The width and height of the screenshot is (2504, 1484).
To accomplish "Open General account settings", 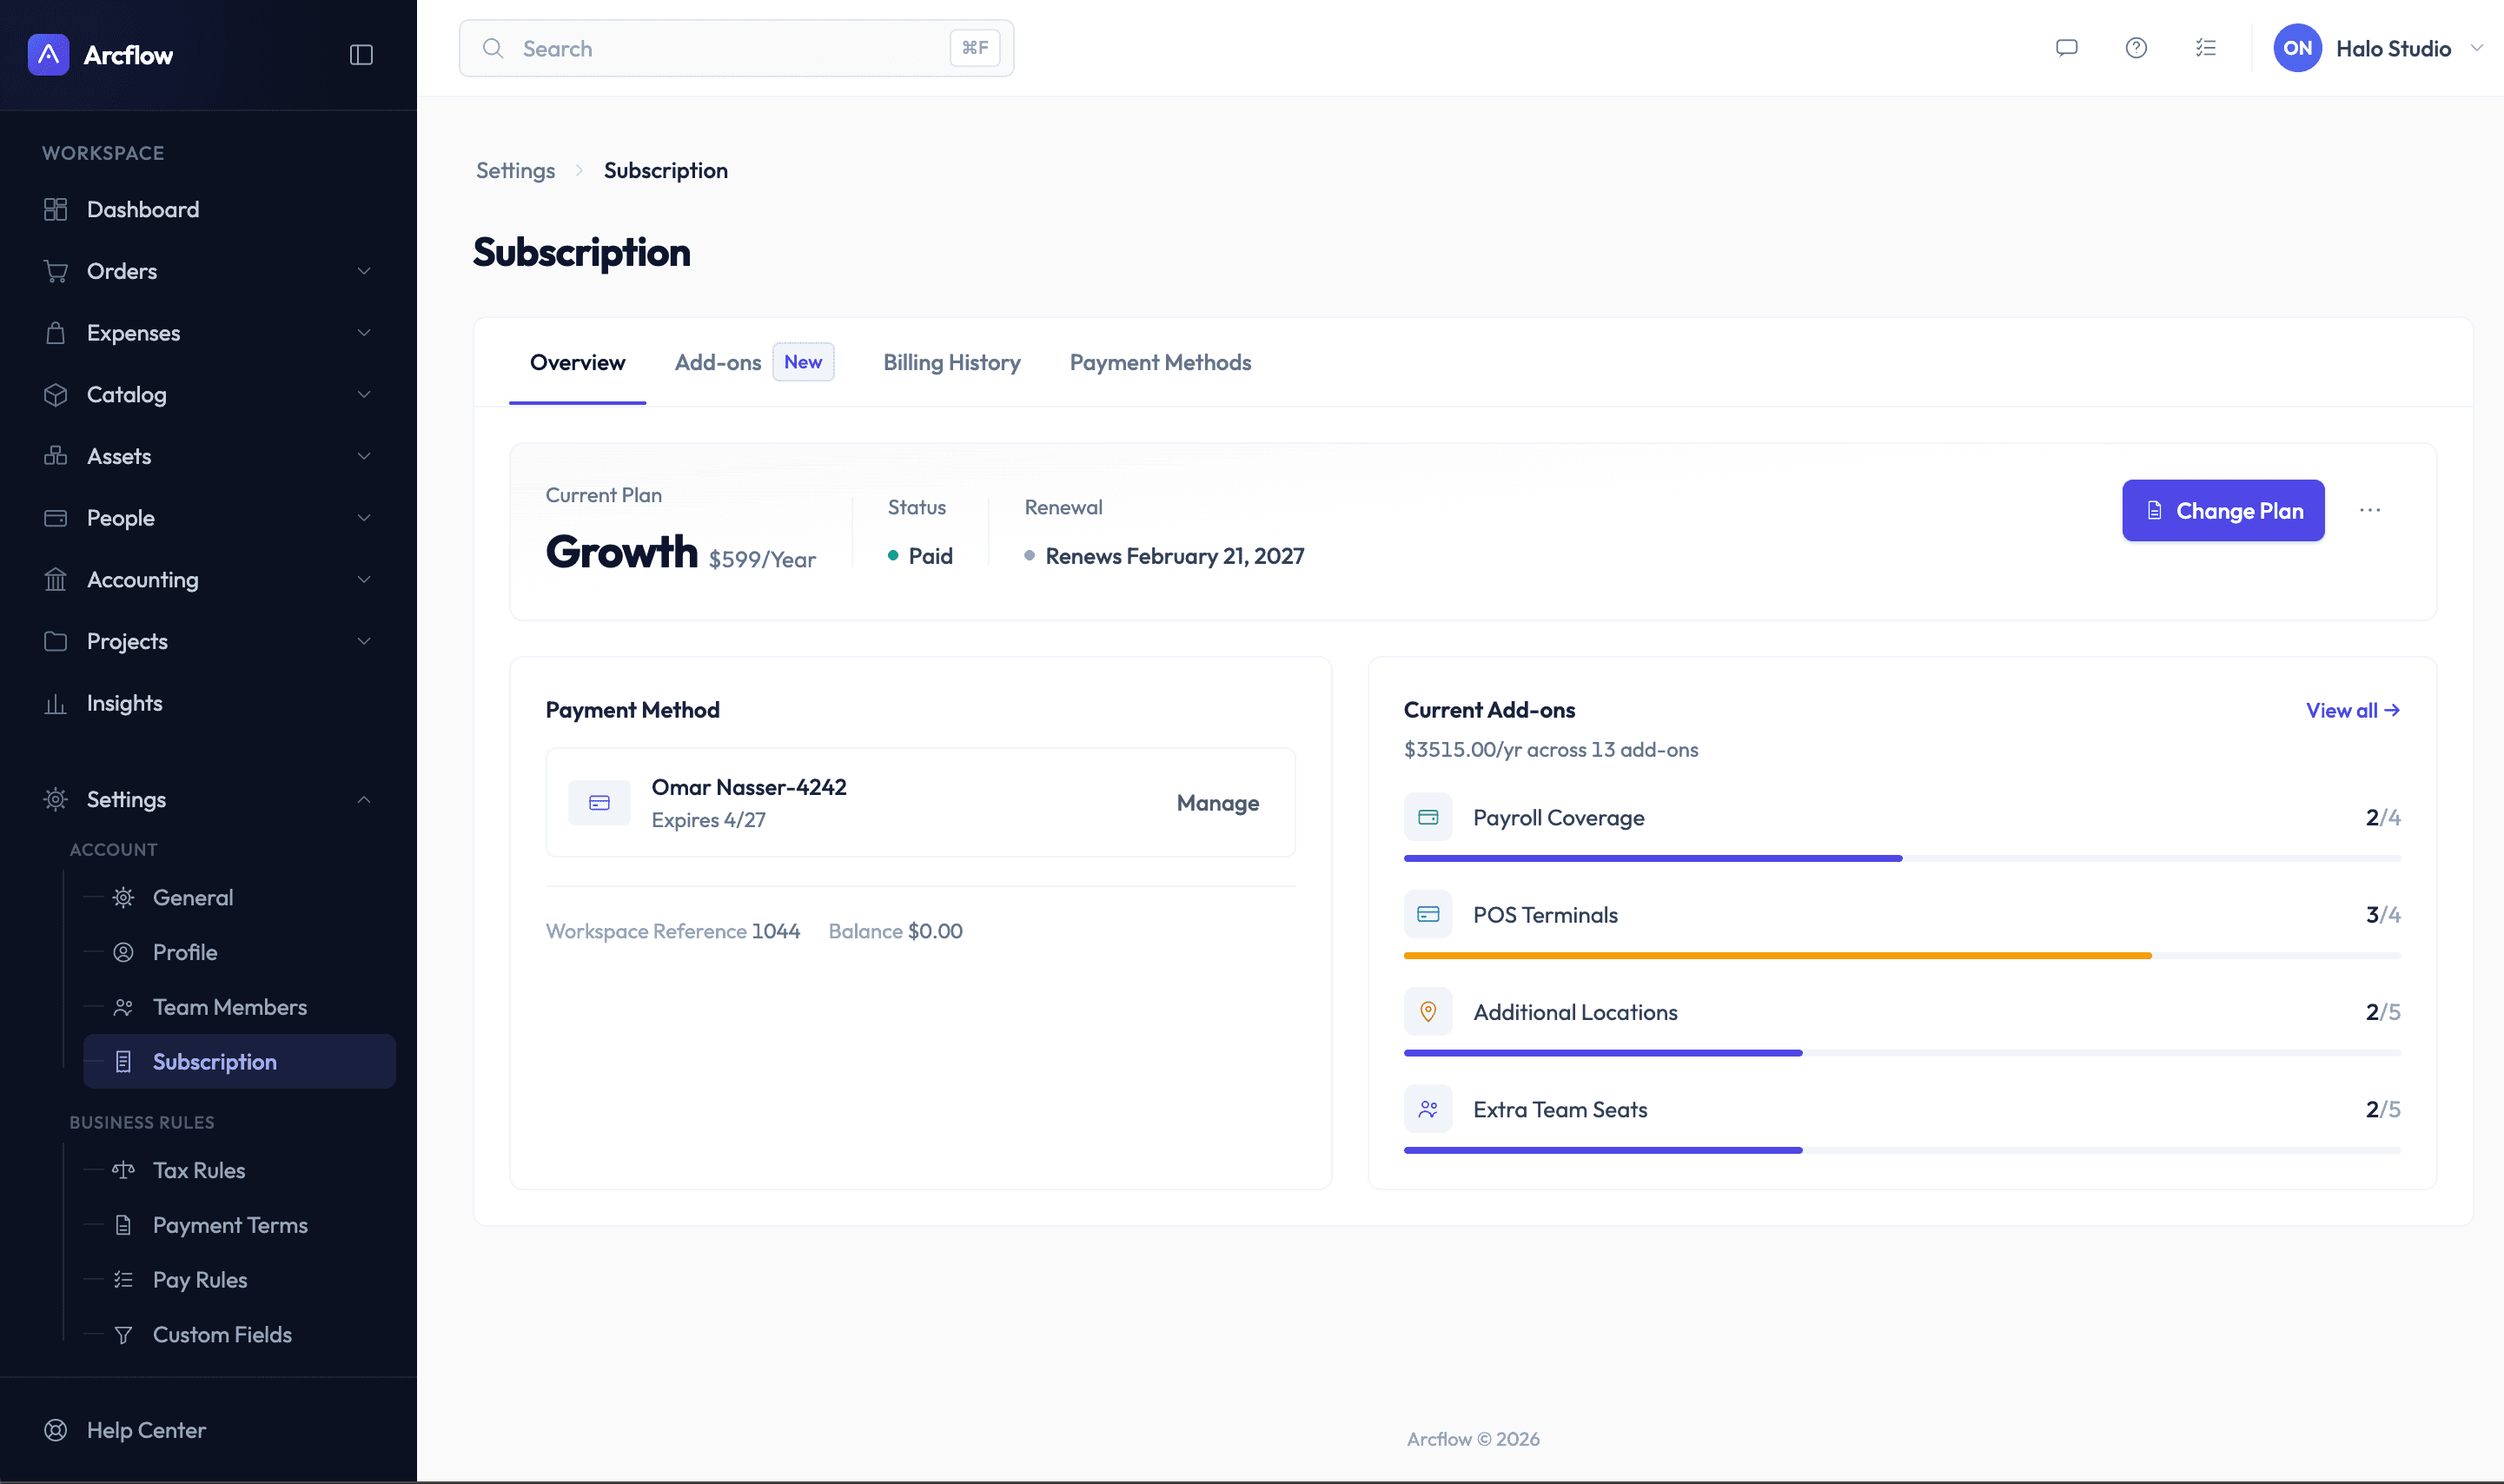I will click(x=239, y=897).
